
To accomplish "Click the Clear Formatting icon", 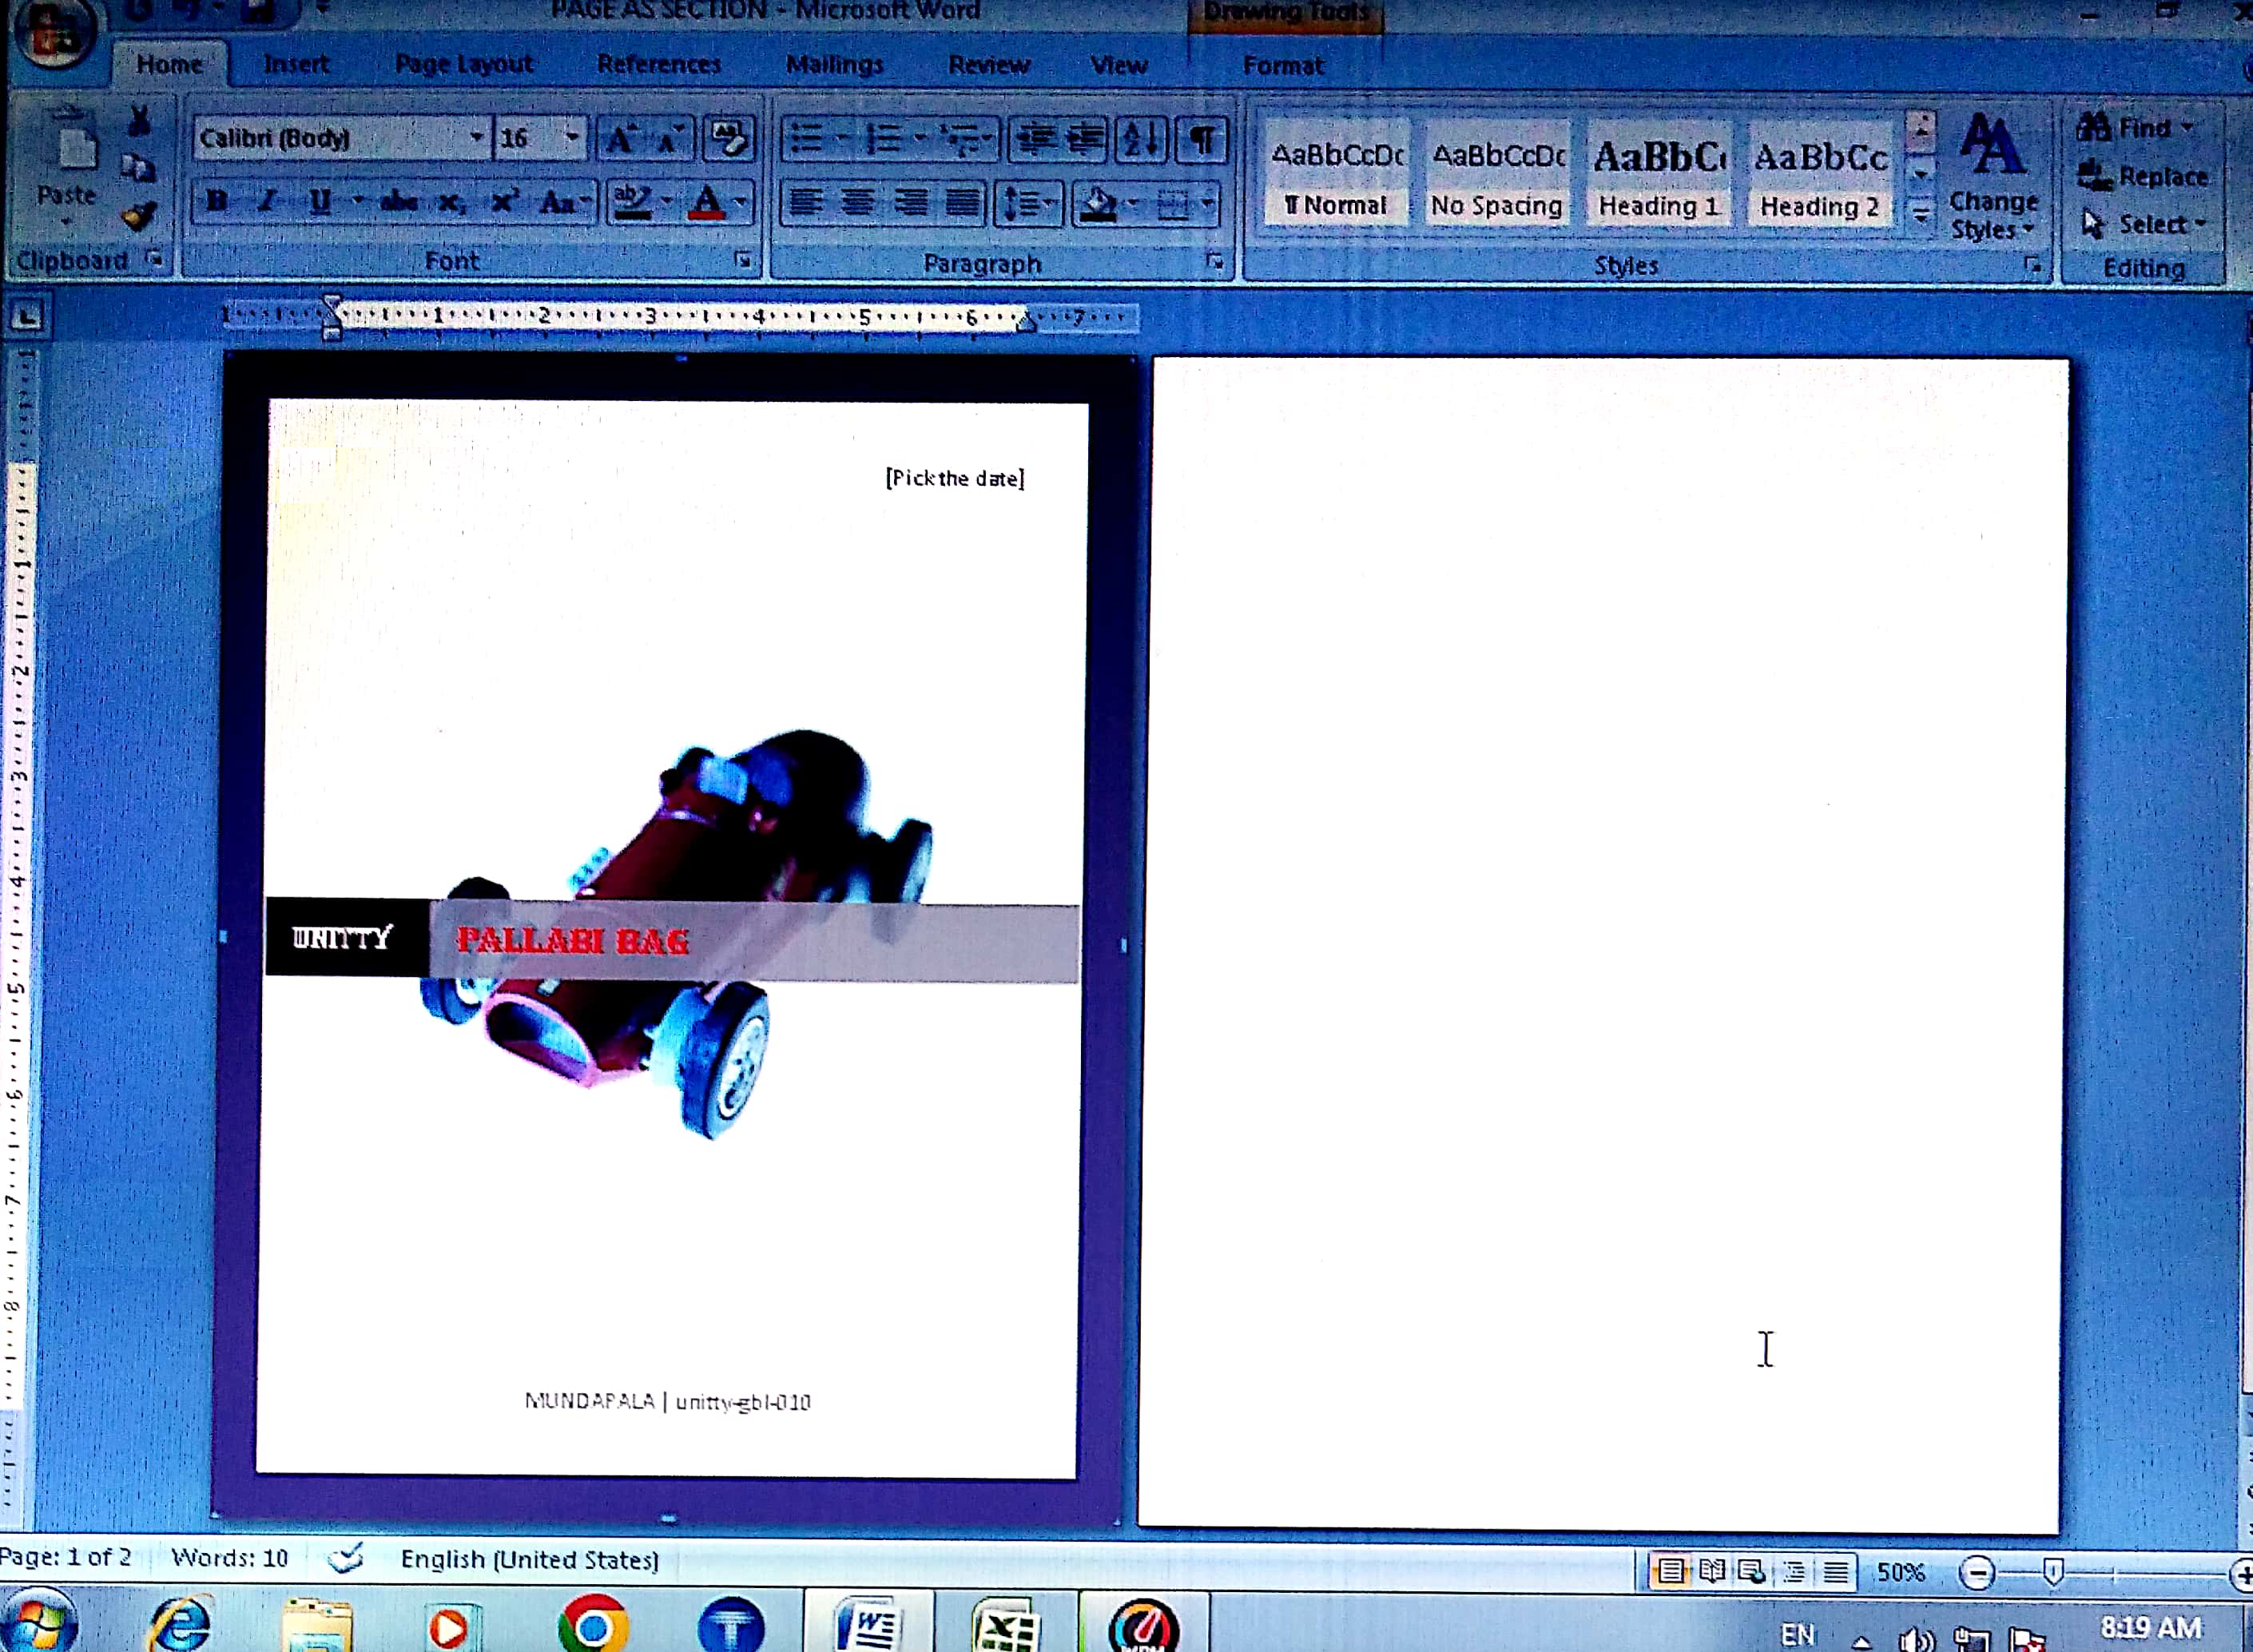I will 729,139.
